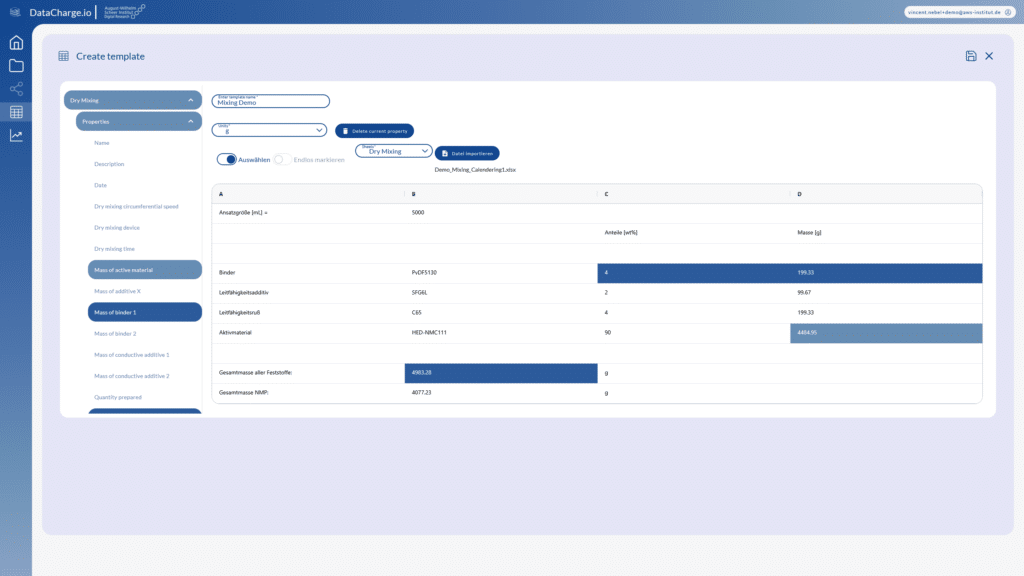Select Dry mixing device property
Image resolution: width=1024 pixels, height=576 pixels.
pyautogui.click(x=117, y=227)
